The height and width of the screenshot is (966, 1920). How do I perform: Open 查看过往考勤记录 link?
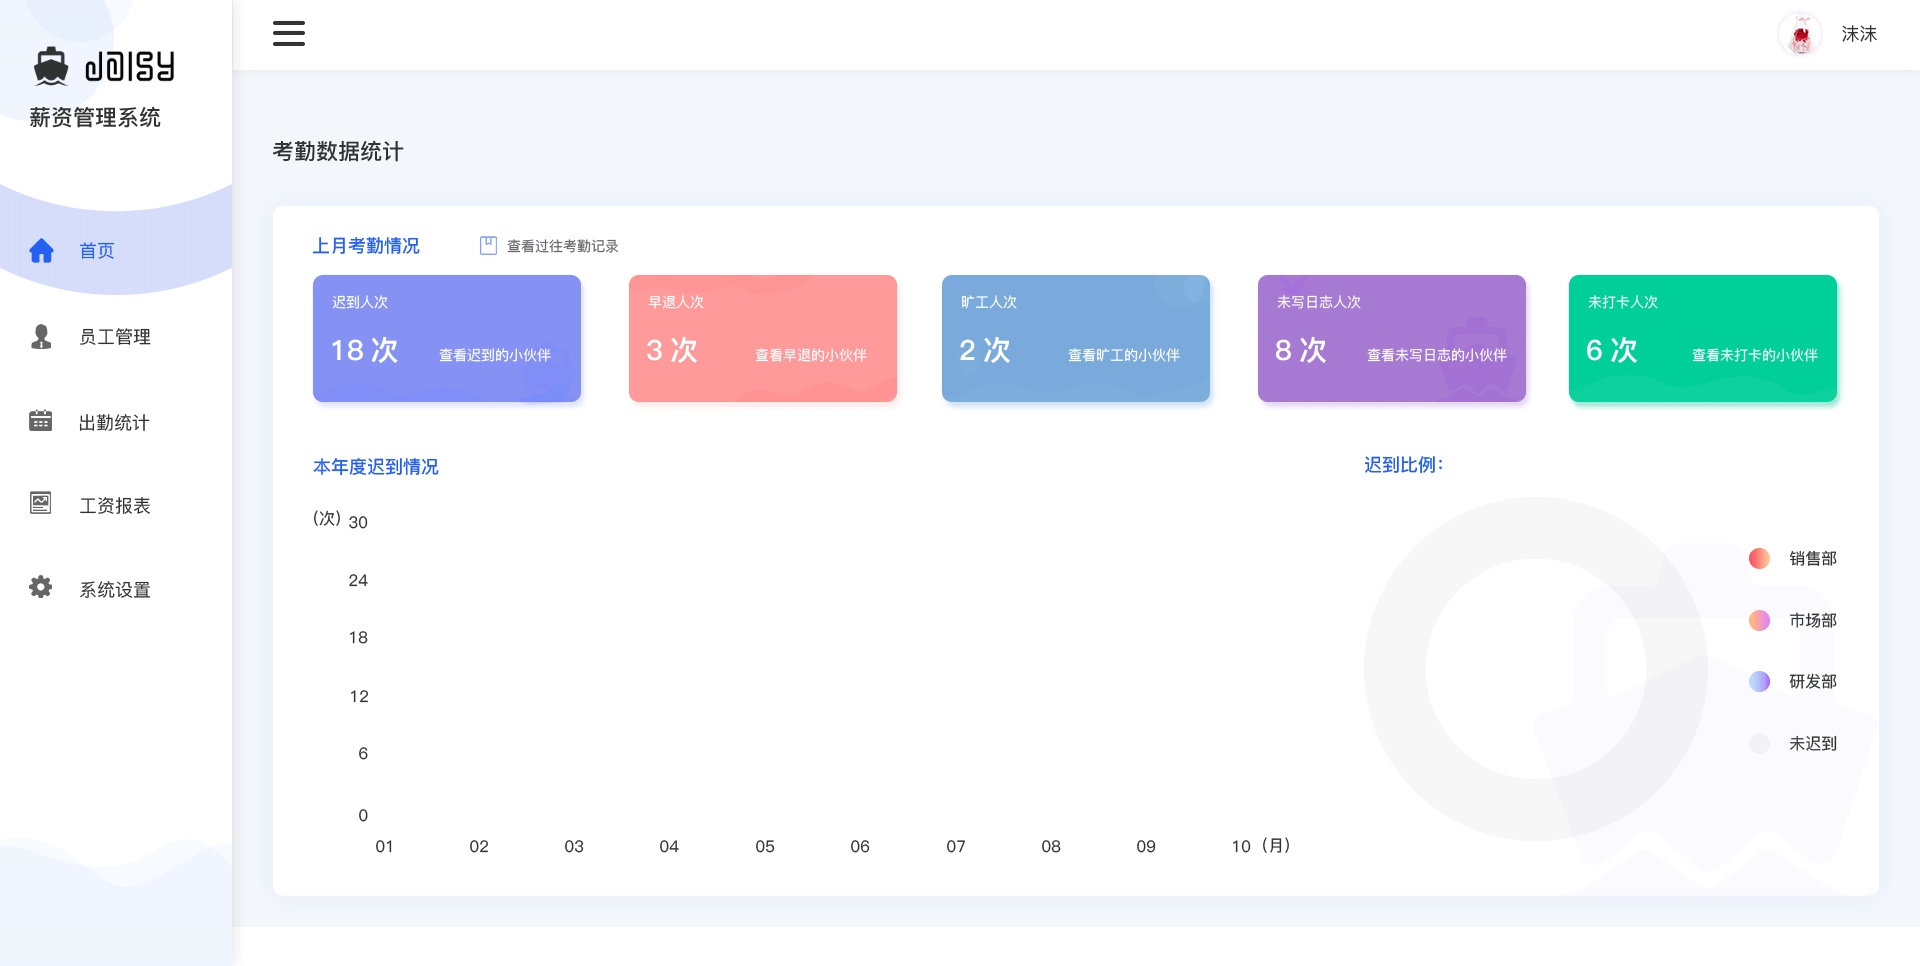[562, 246]
